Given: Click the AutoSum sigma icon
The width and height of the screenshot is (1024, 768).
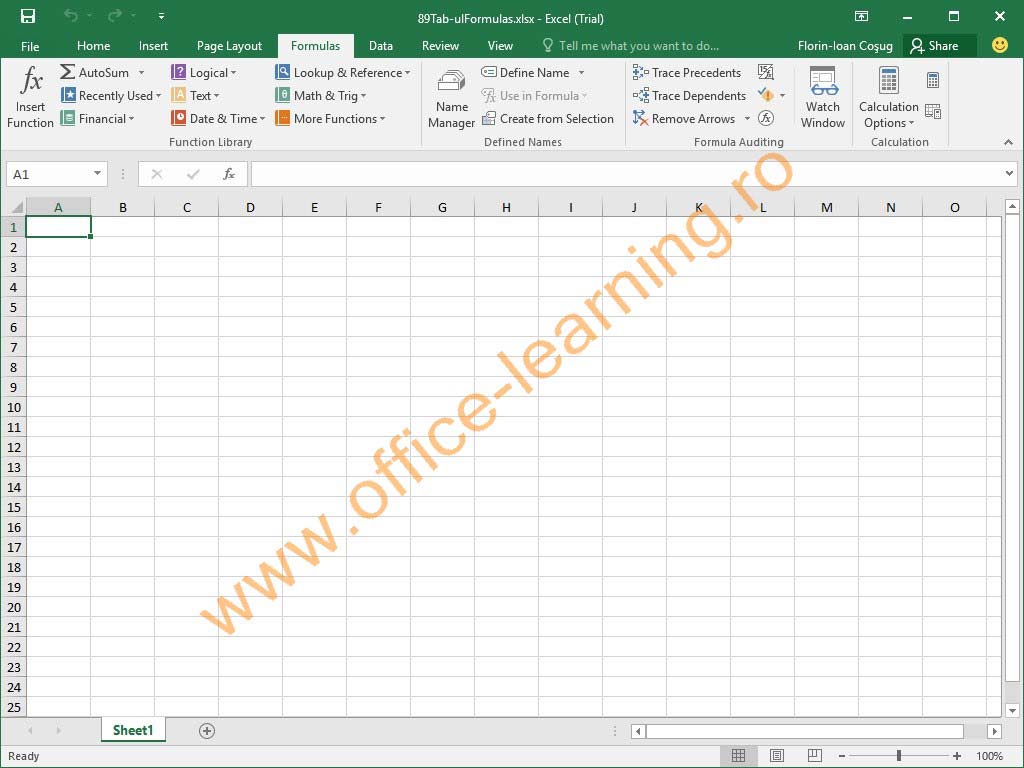Looking at the screenshot, I should tap(68, 72).
